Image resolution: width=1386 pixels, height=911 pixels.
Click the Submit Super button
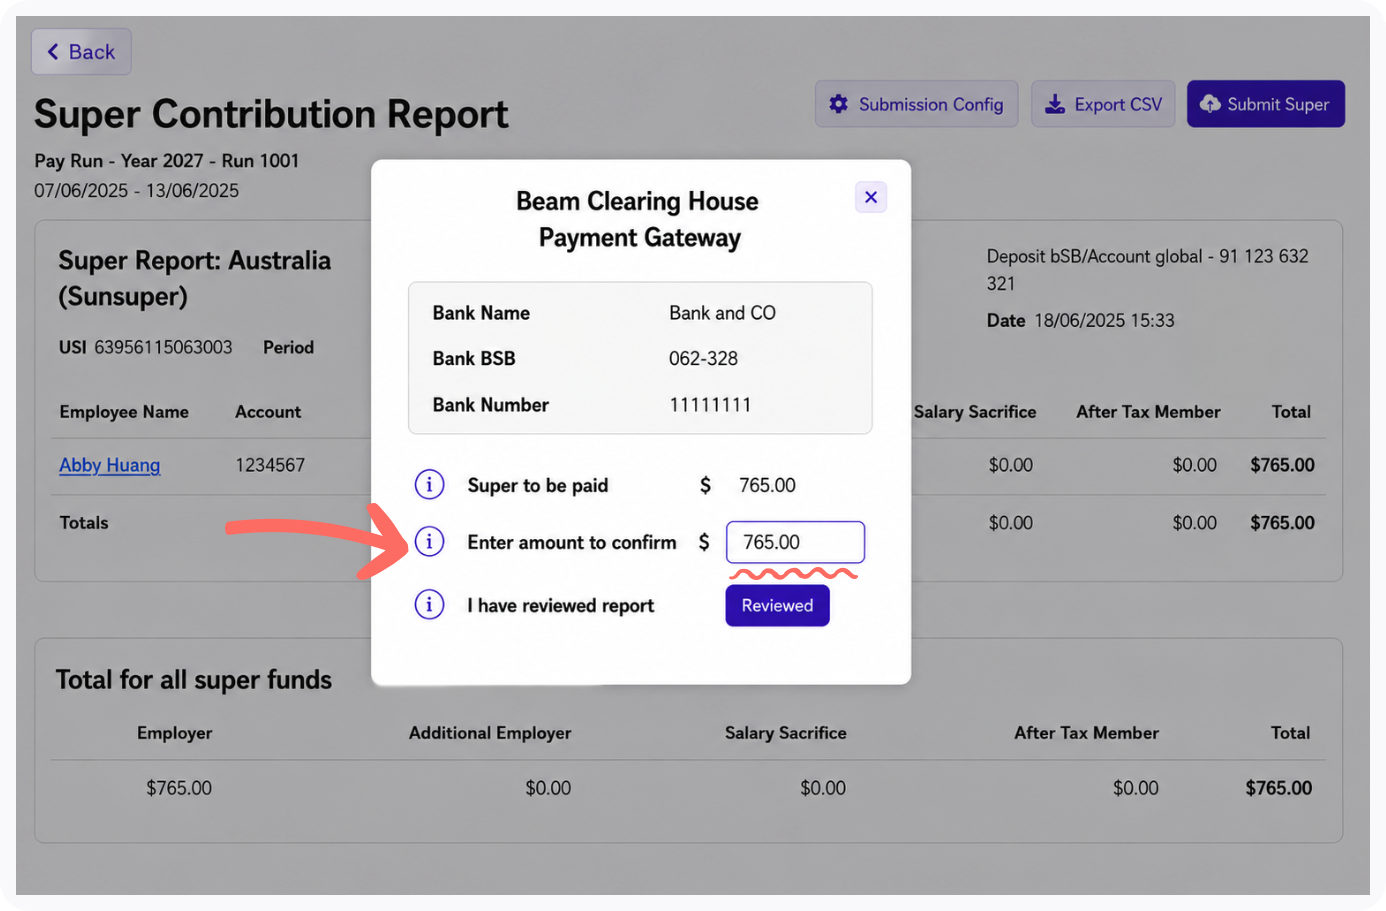point(1265,104)
